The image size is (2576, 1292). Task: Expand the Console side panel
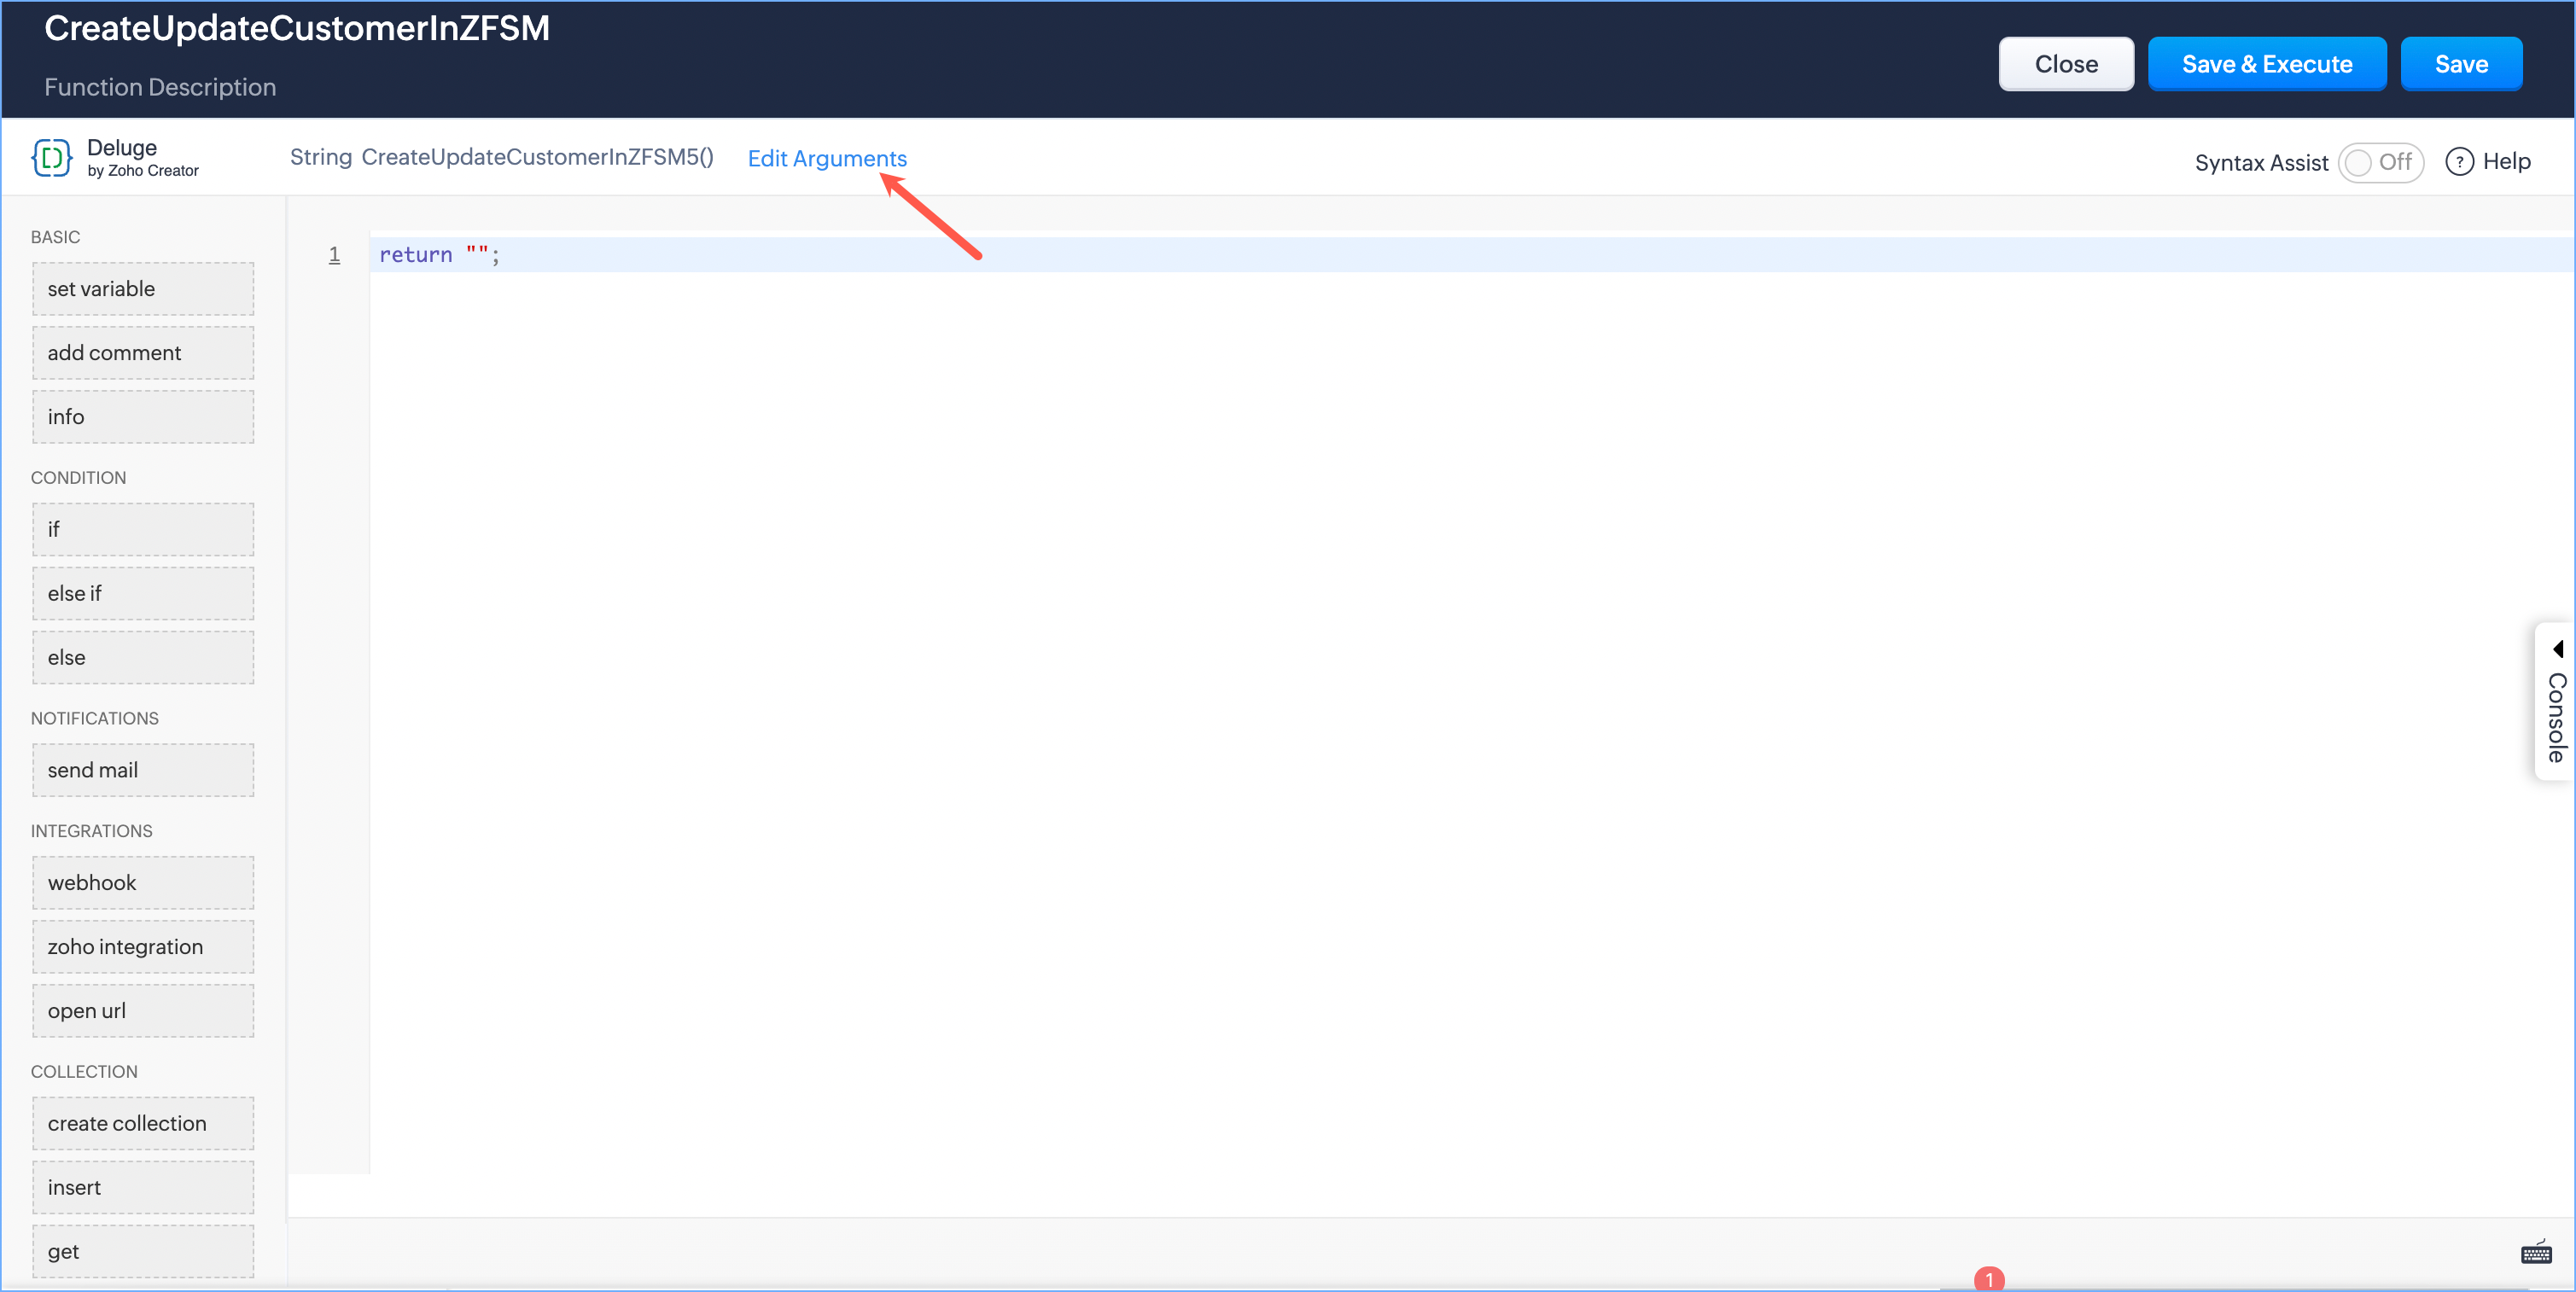tap(2556, 702)
